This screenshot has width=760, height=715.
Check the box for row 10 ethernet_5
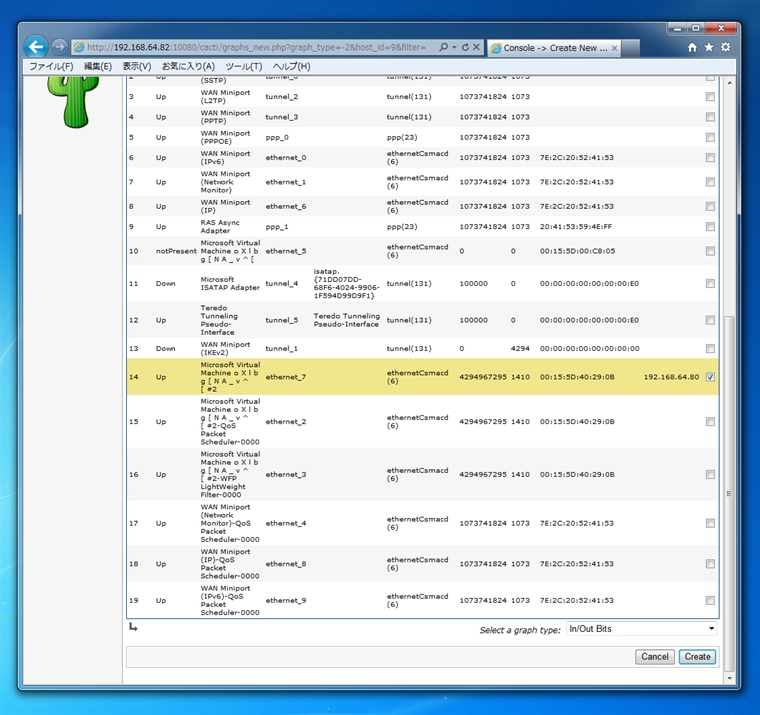710,251
